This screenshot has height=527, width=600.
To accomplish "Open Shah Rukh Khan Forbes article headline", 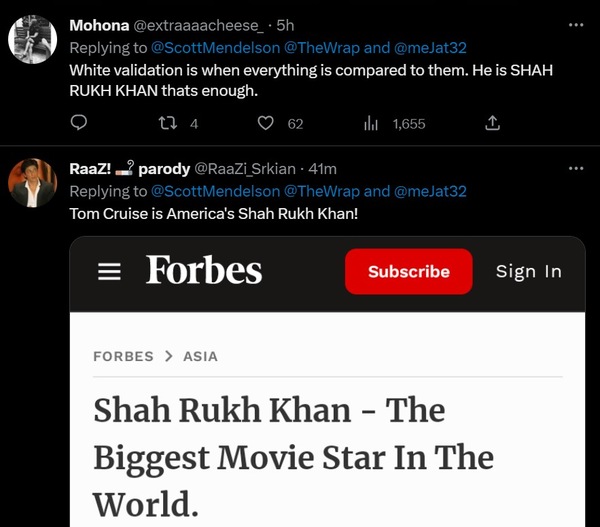I will pyautogui.click(x=293, y=456).
